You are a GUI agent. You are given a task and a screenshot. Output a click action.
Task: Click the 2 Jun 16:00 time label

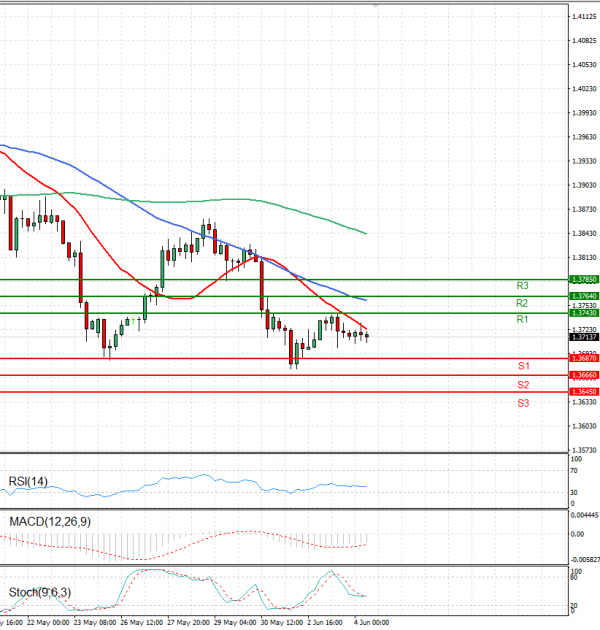325,622
